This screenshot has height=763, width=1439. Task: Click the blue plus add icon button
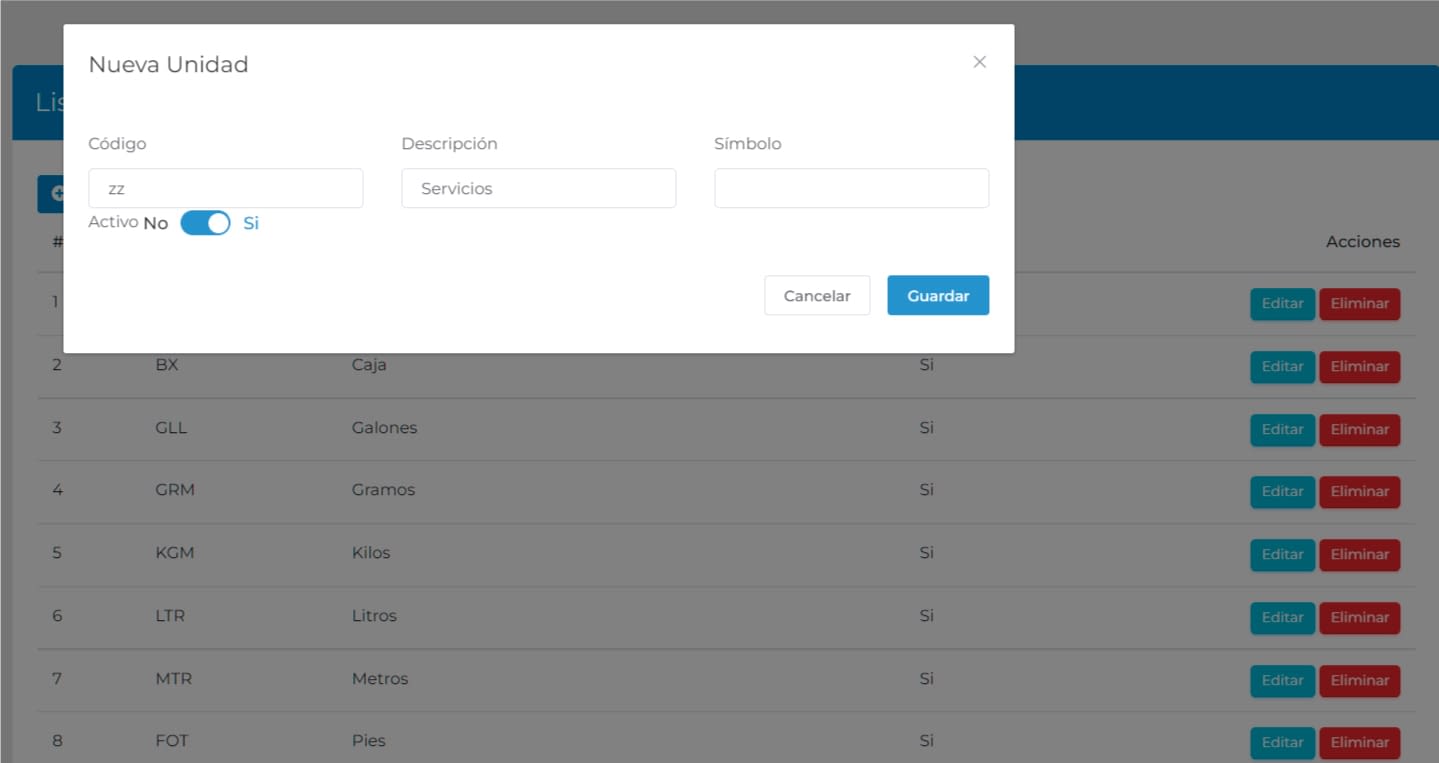[52, 194]
